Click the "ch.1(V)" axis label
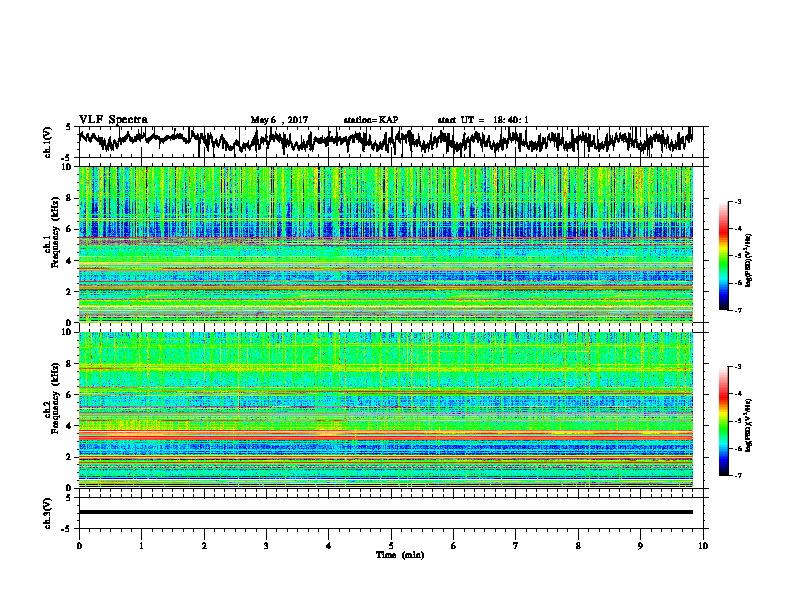This screenshot has height=612, width=792. (x=48, y=142)
